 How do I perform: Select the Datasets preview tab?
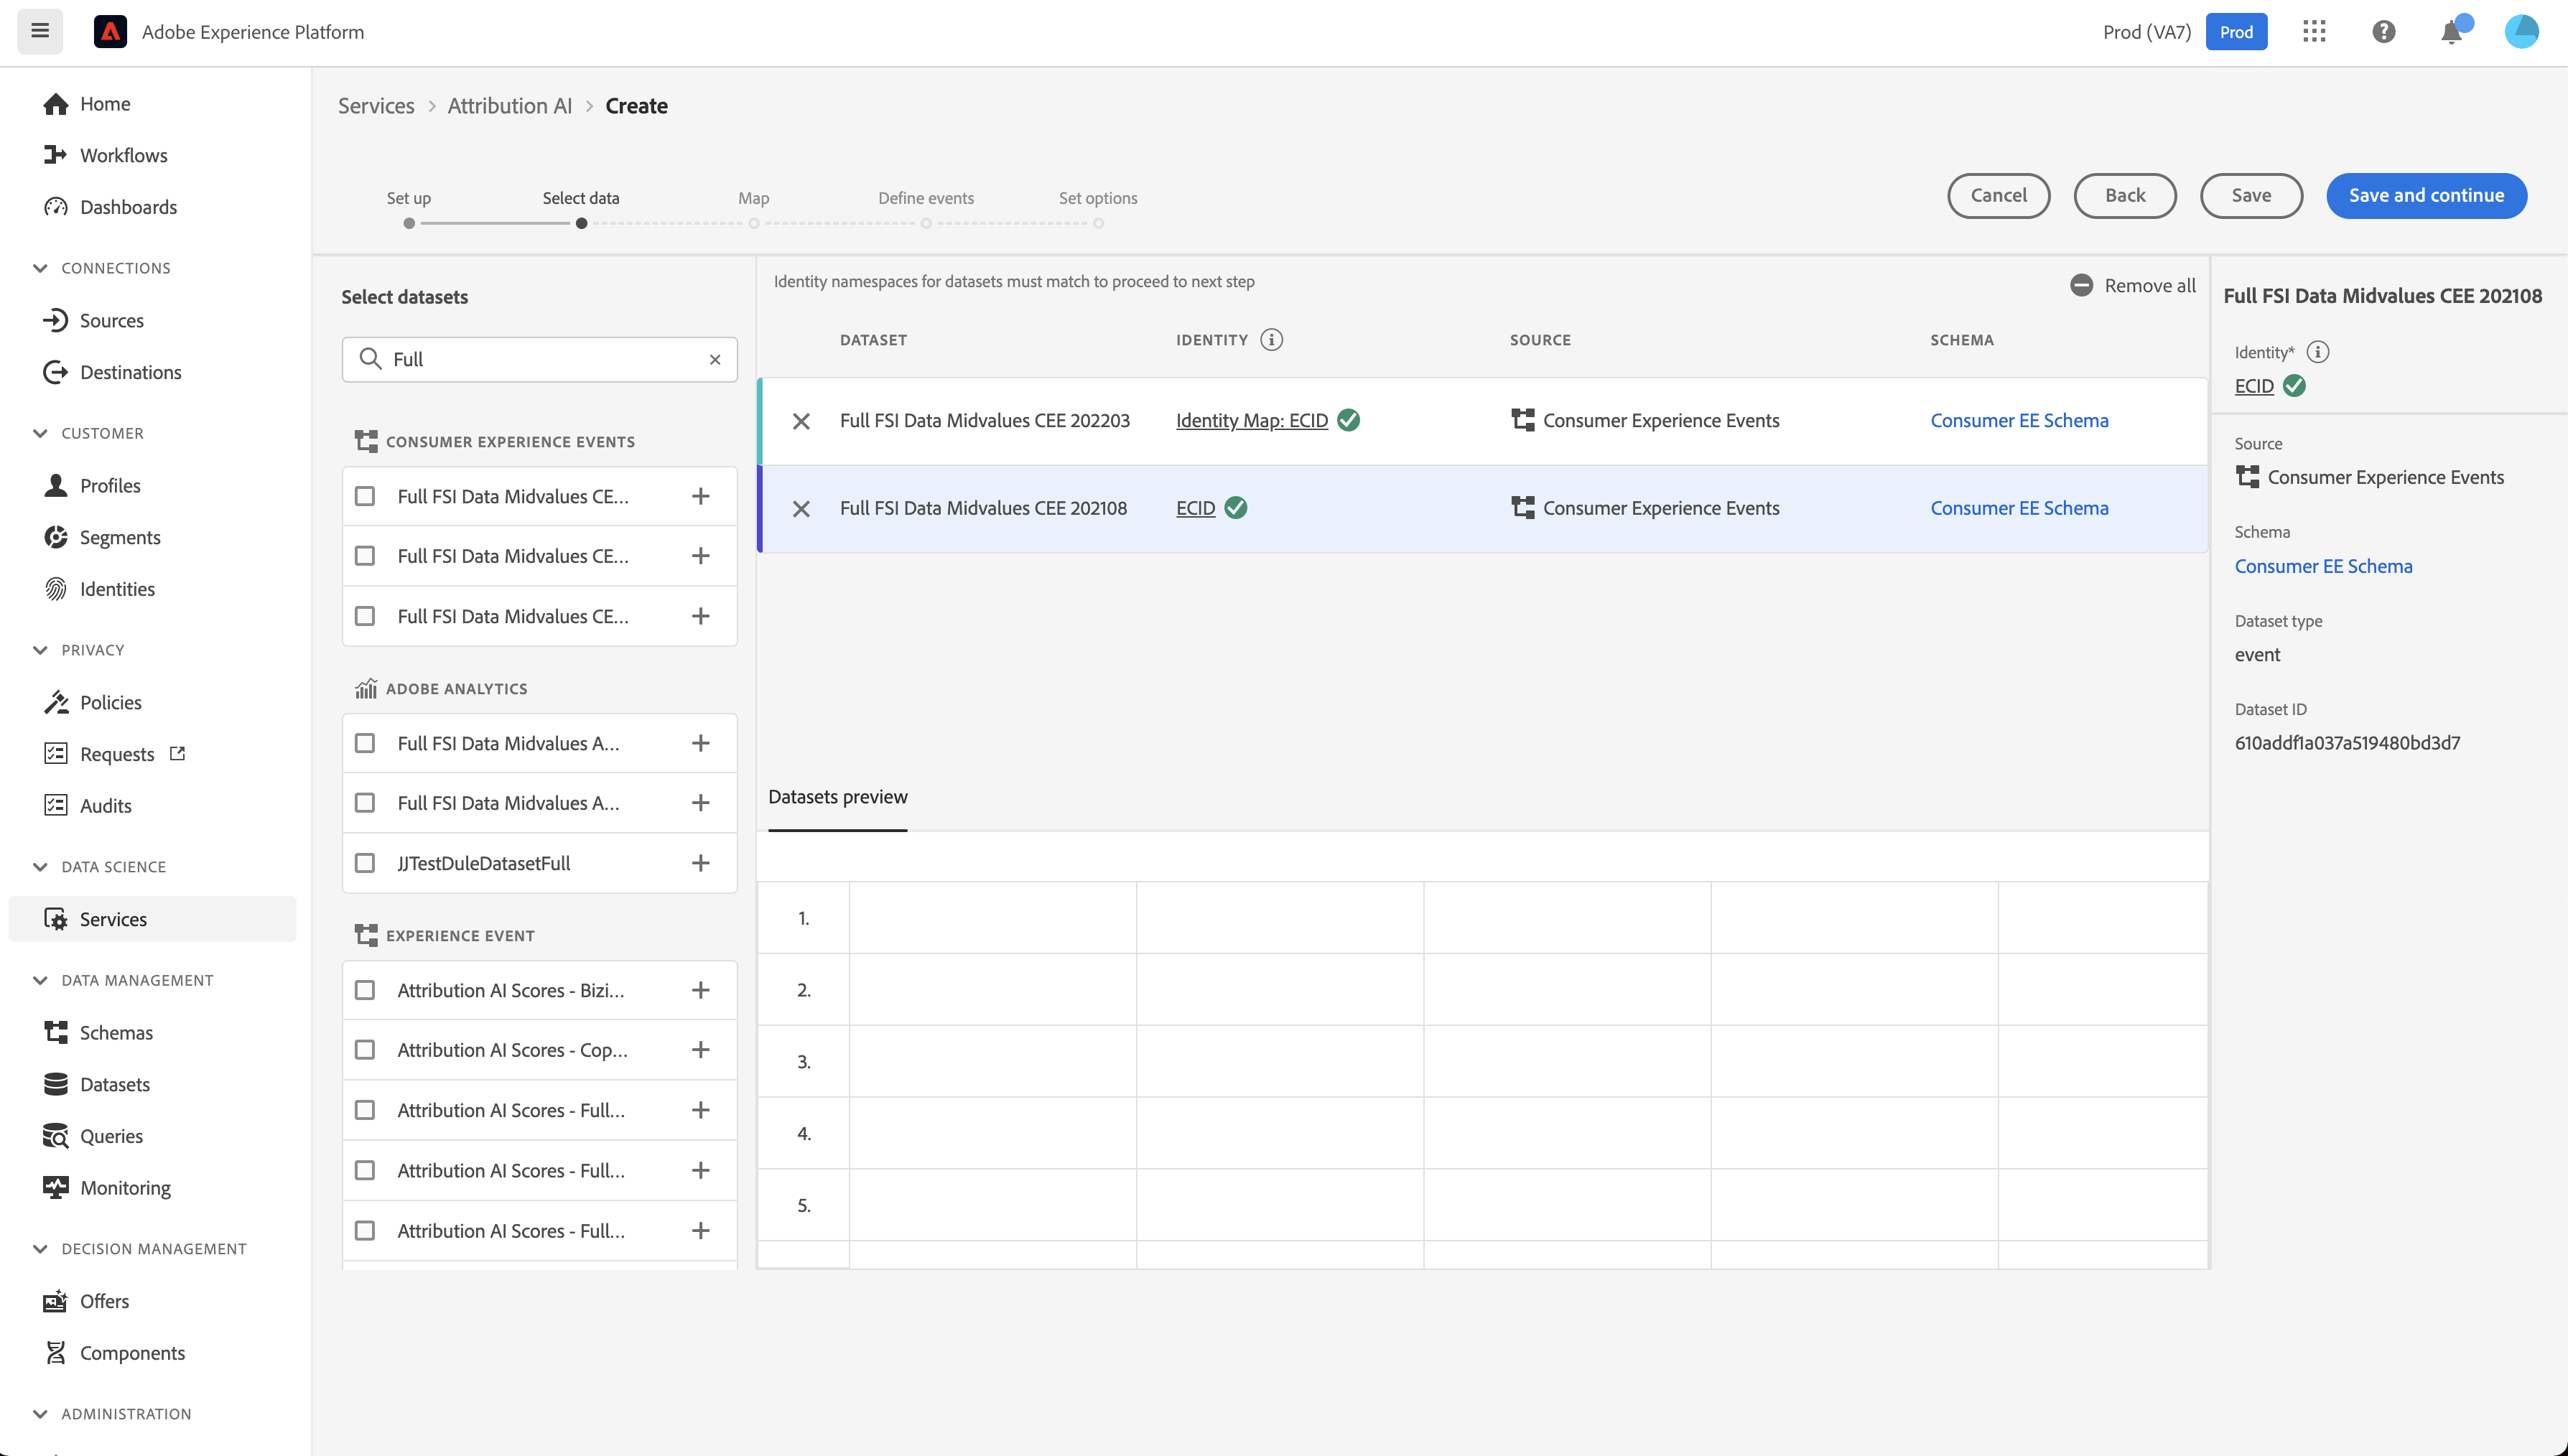[837, 797]
